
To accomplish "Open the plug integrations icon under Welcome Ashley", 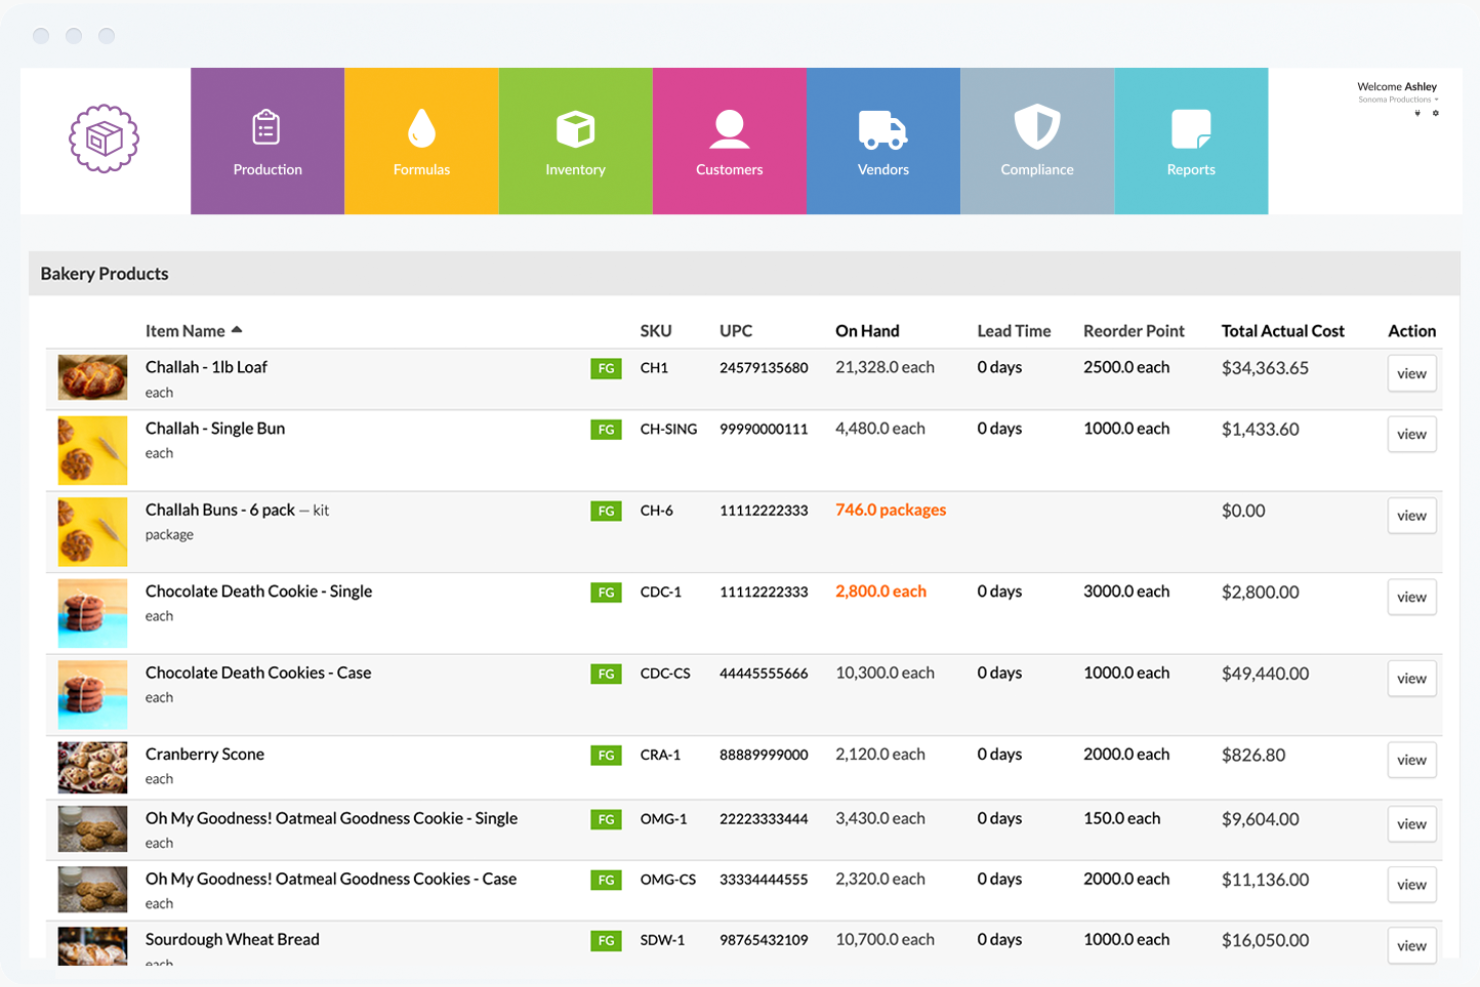I will click(x=1417, y=113).
